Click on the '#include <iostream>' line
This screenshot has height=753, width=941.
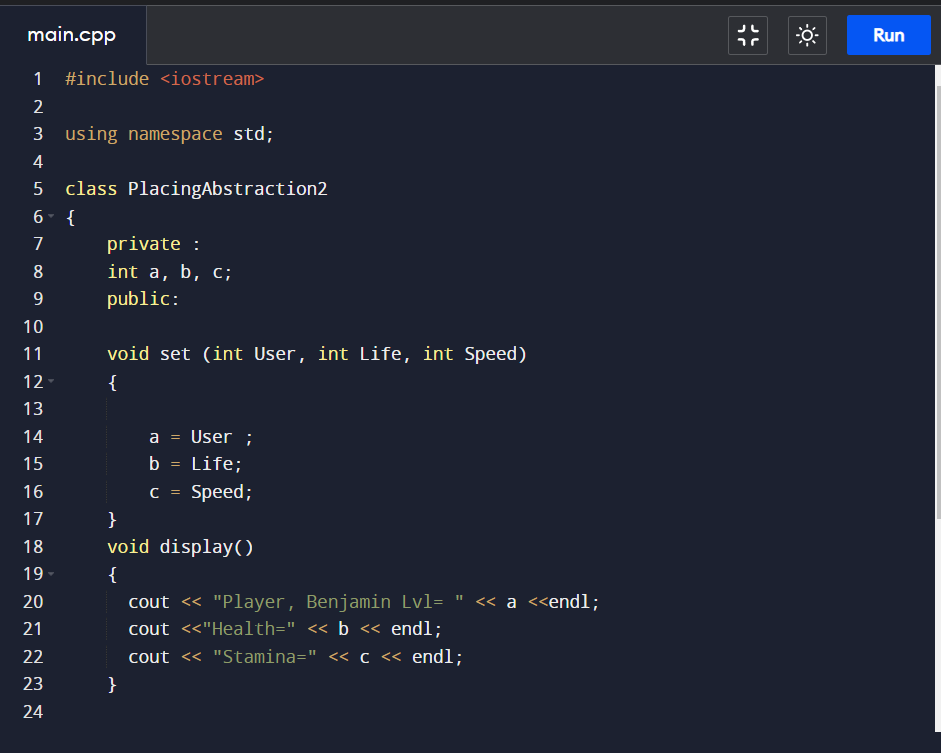[x=164, y=79]
